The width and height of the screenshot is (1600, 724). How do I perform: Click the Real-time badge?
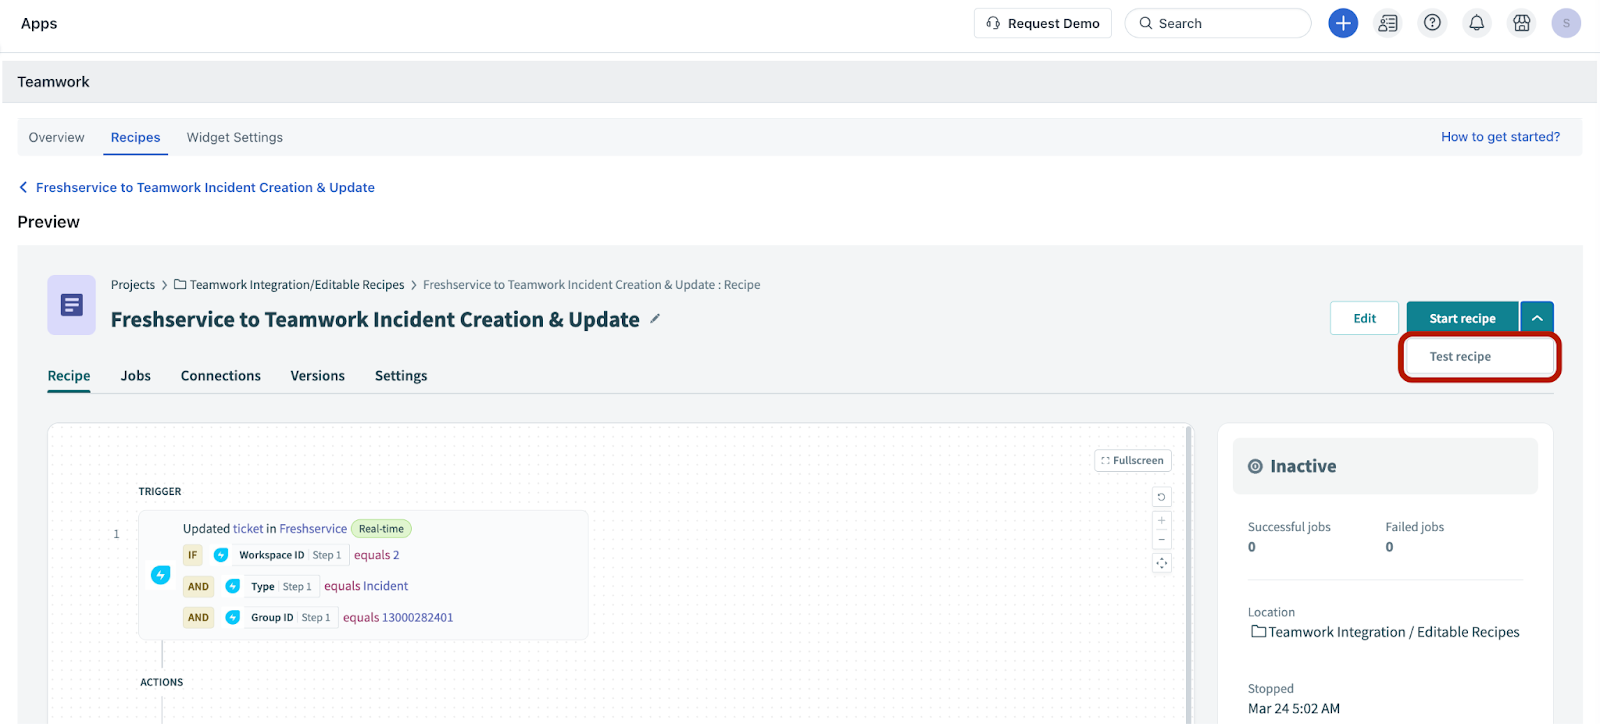tap(381, 529)
